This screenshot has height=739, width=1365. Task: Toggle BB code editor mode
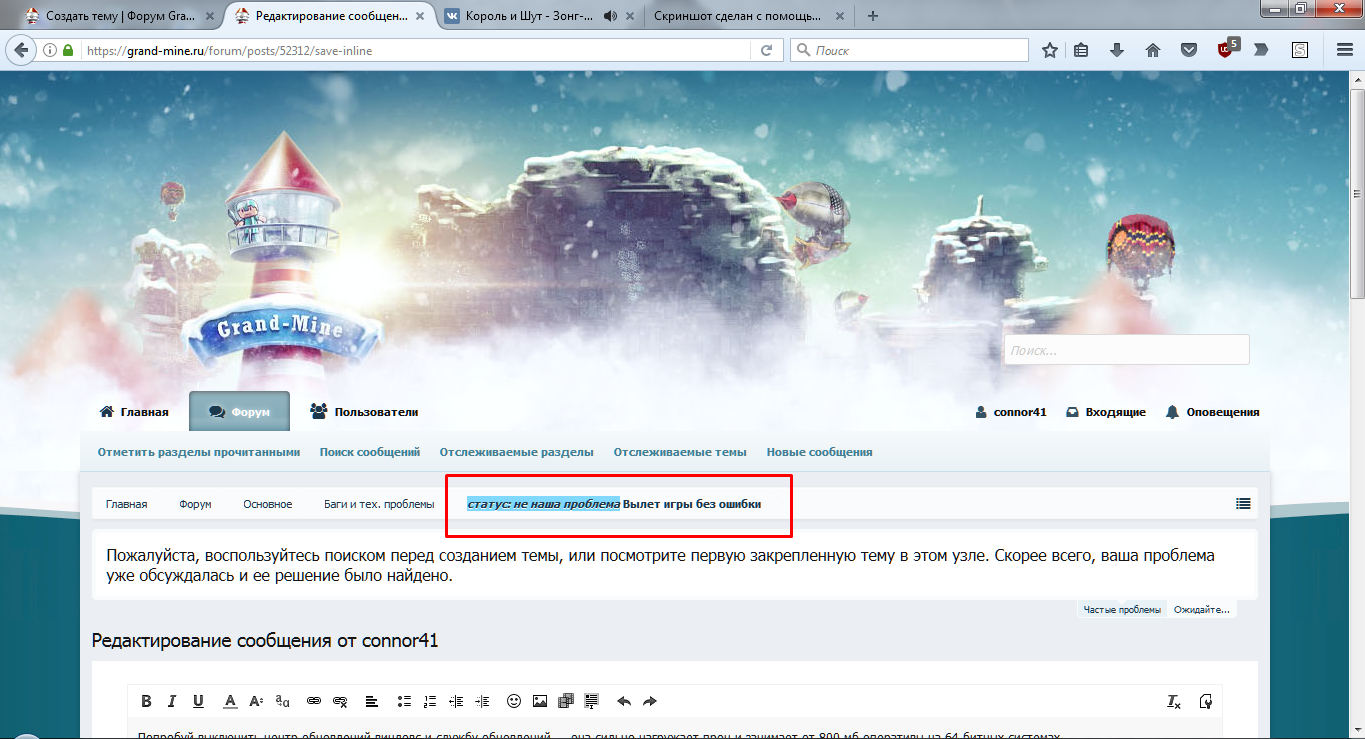[1205, 701]
